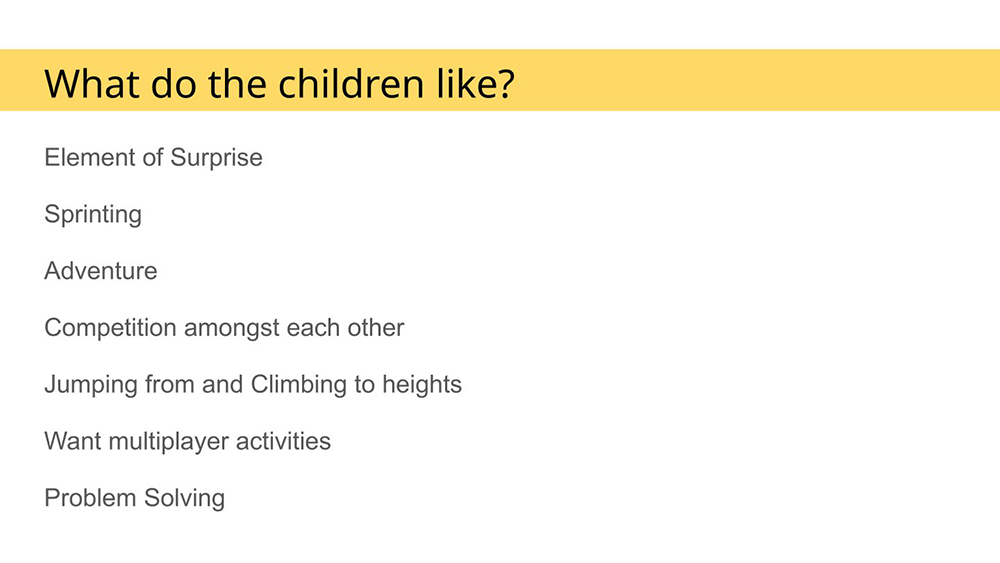Click the "Competition amongst each other" line

tap(224, 328)
